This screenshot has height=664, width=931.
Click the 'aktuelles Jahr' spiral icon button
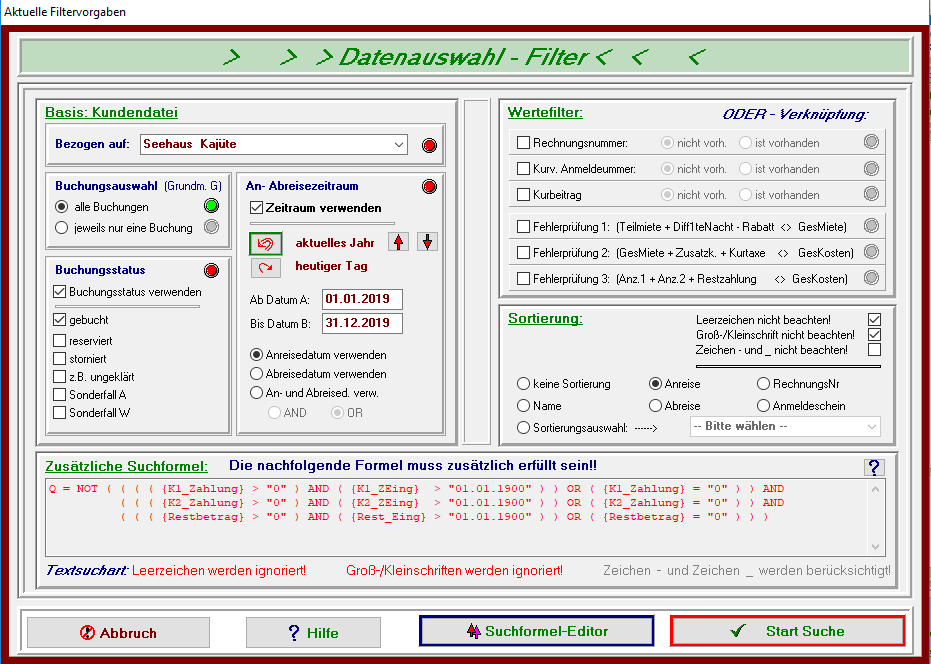click(265, 243)
